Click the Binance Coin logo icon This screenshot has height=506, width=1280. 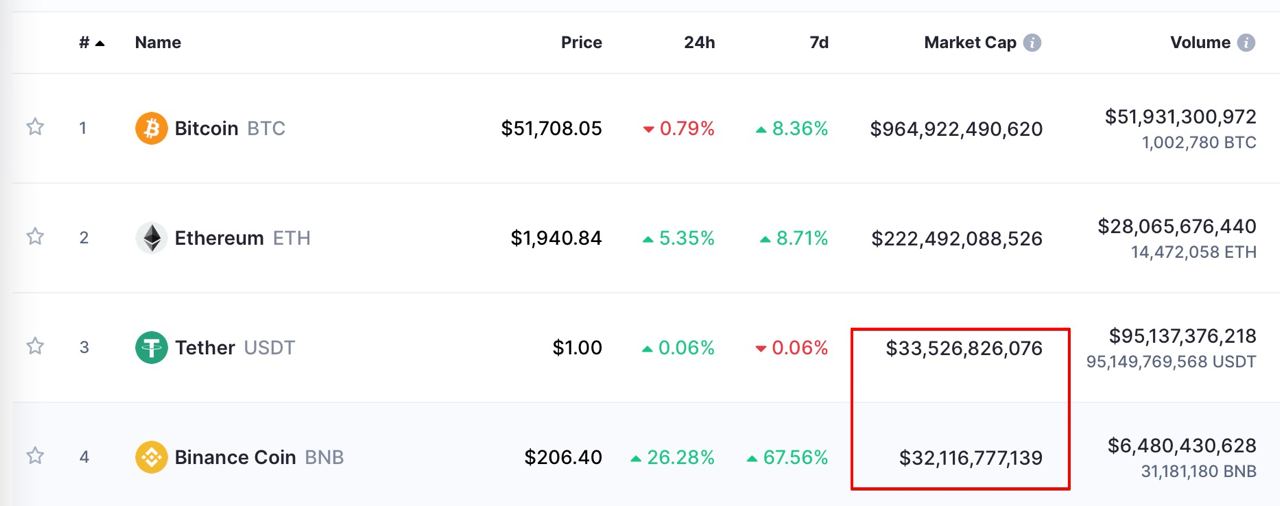click(x=151, y=457)
